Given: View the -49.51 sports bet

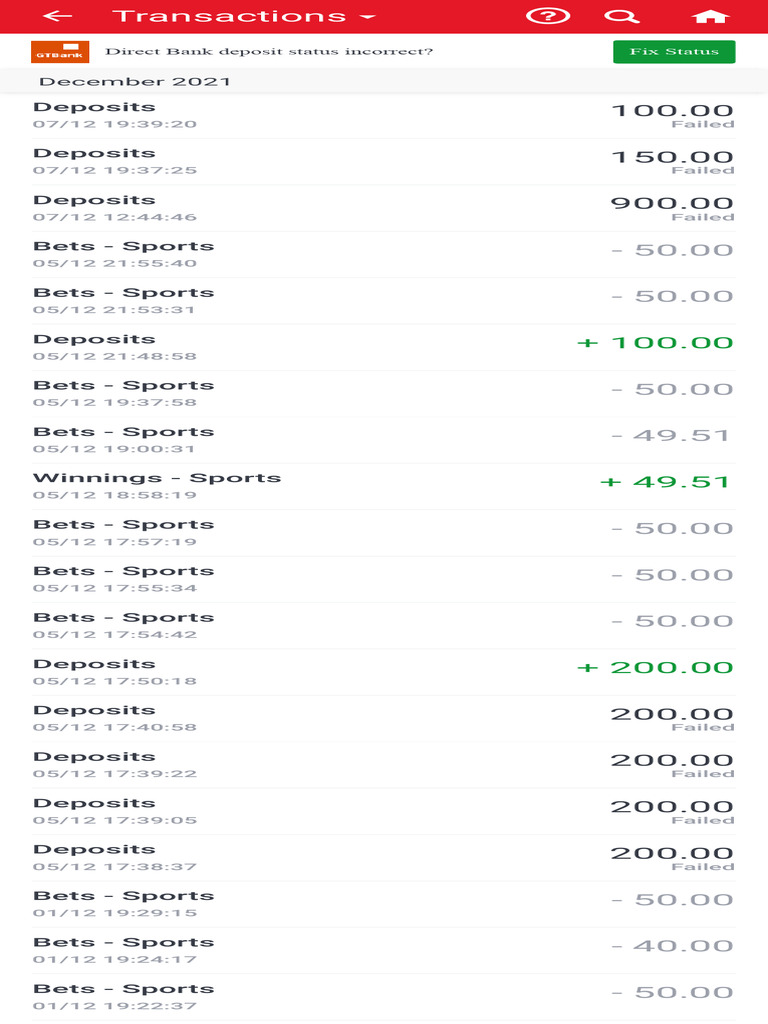Looking at the screenshot, I should 384,440.
